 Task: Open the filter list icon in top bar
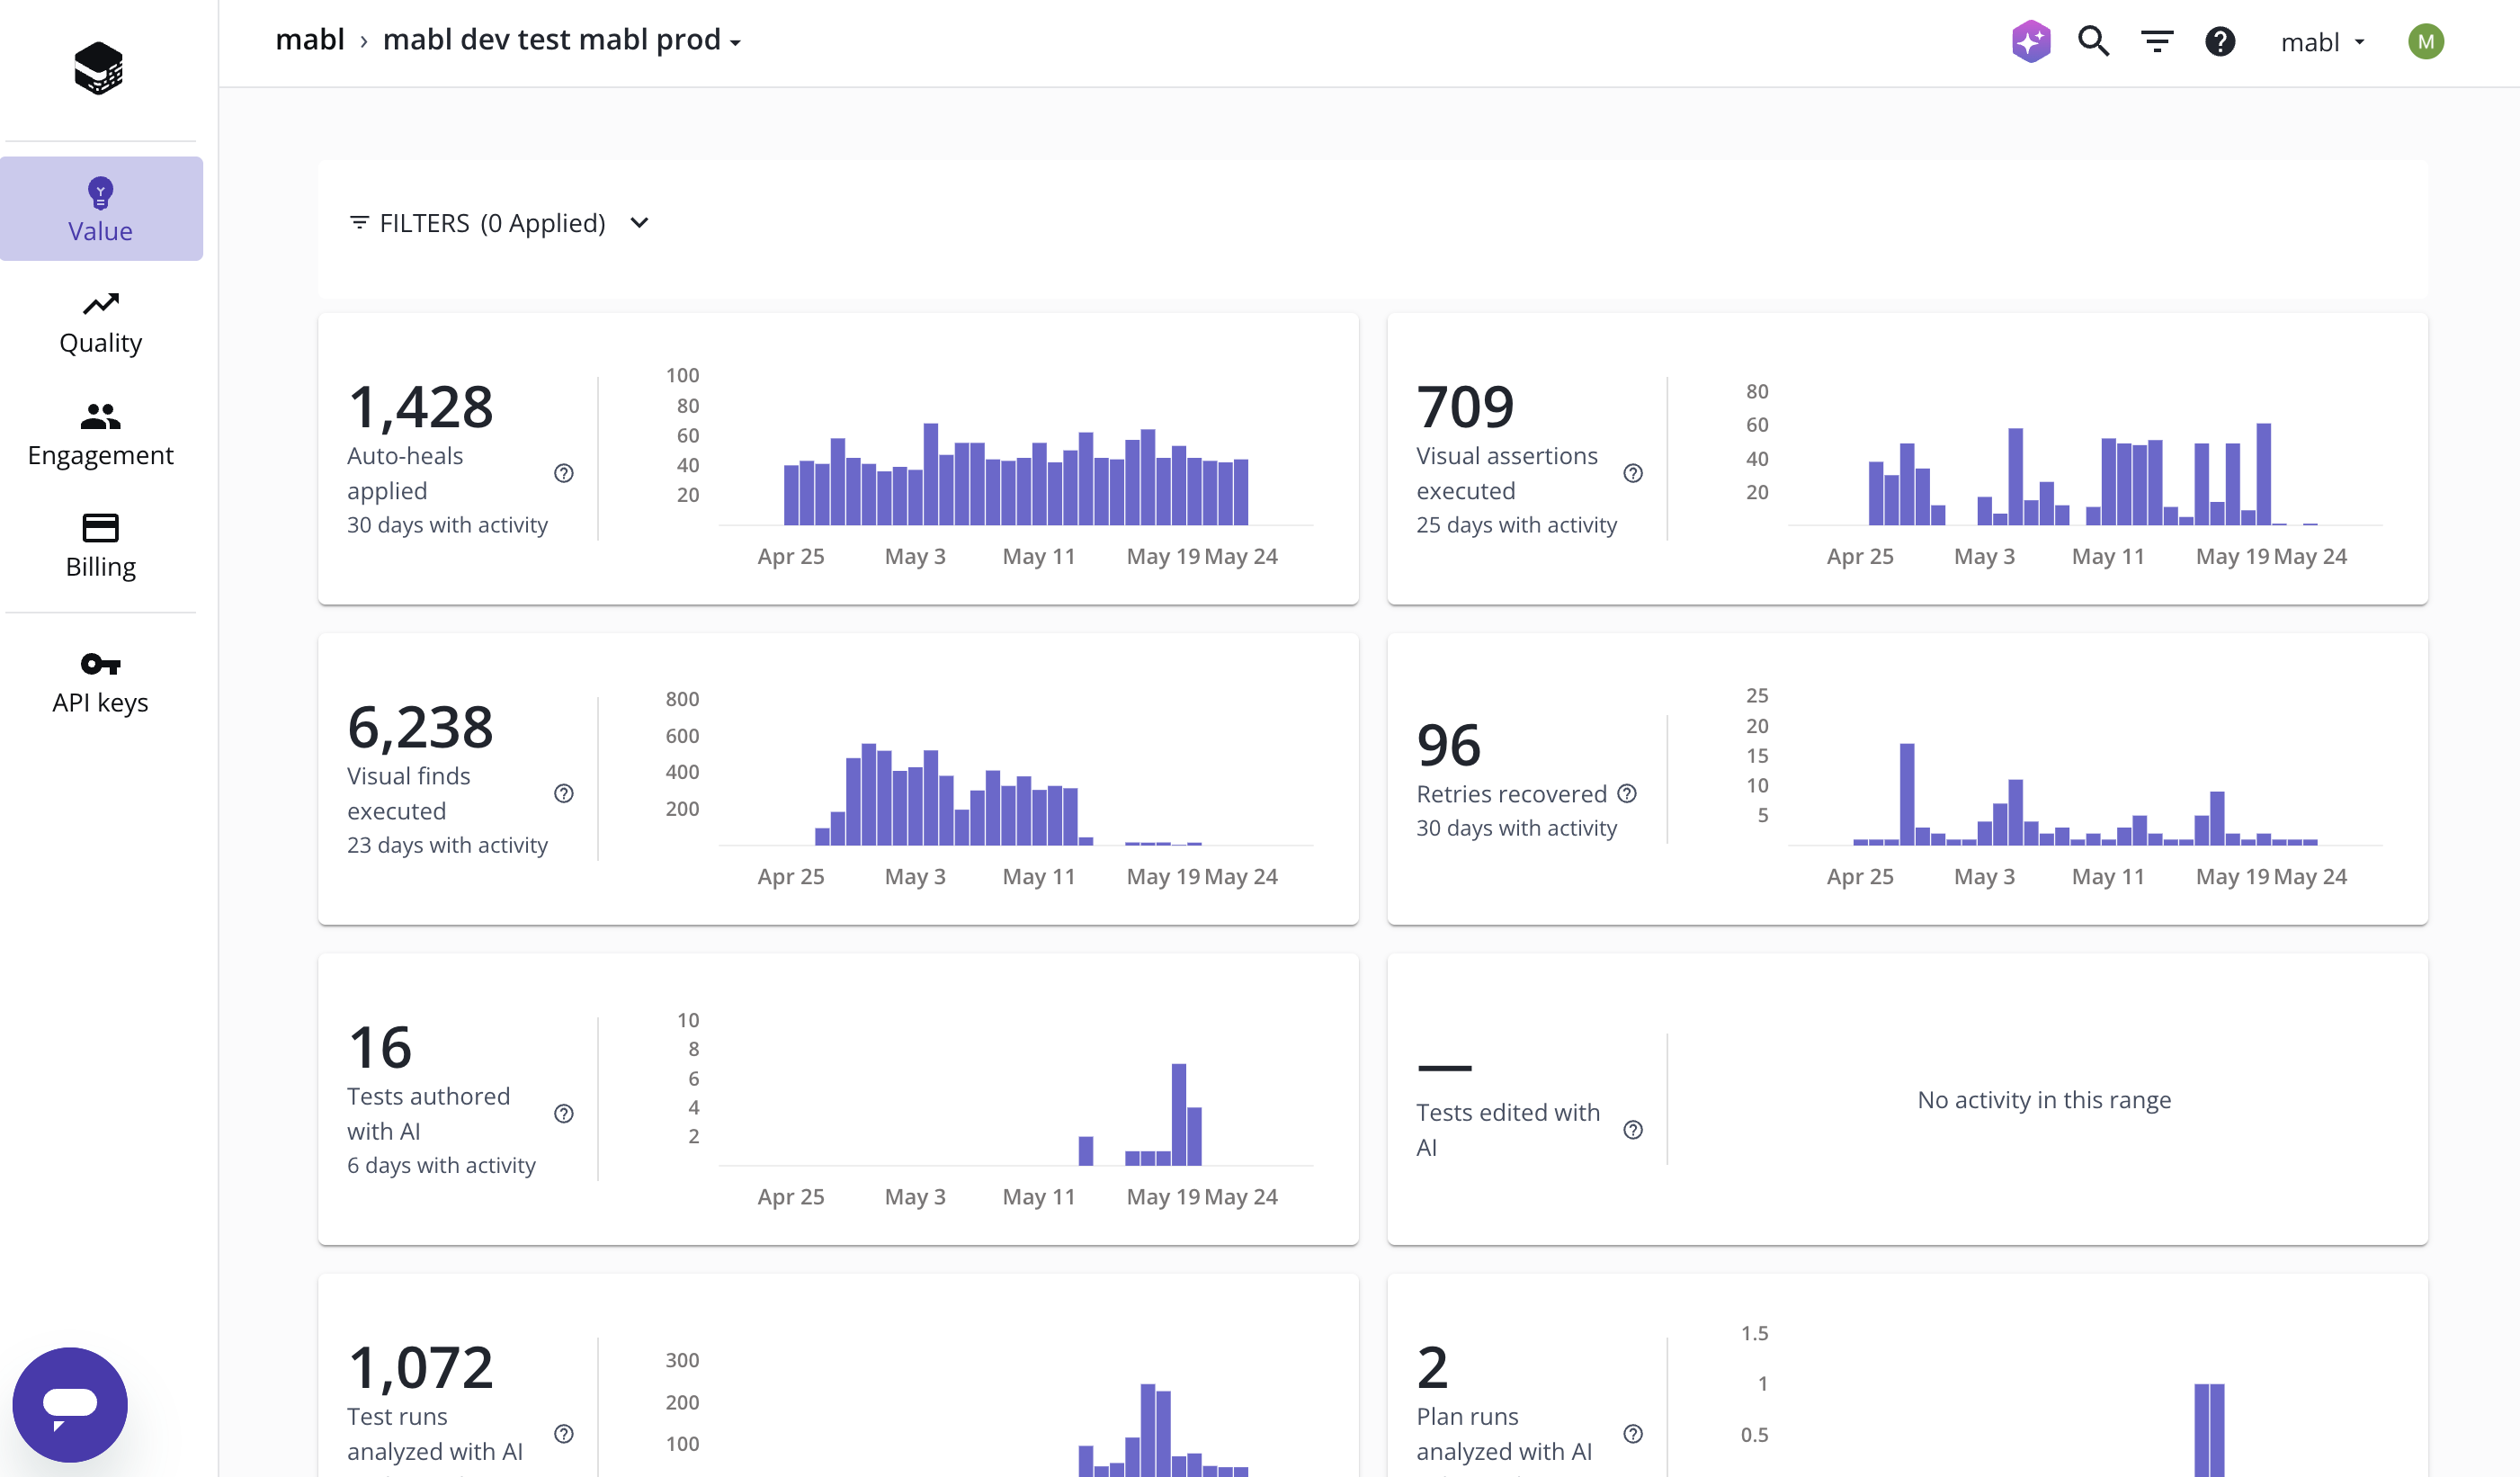click(2157, 41)
